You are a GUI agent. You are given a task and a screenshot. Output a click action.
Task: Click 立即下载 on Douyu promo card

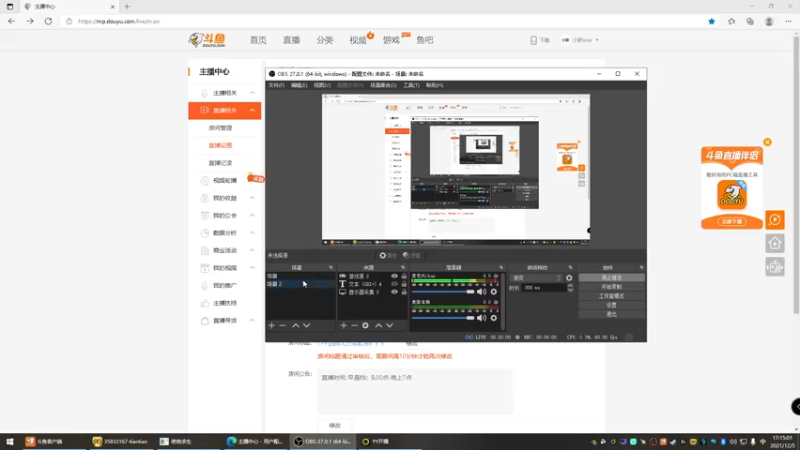coord(732,221)
